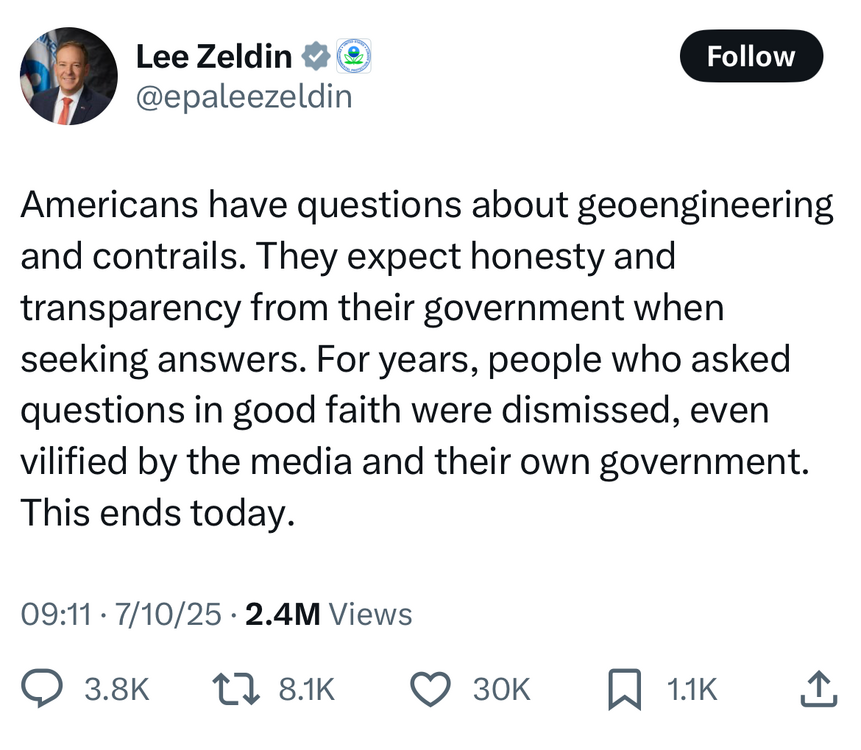Open the @epaleezeldin handle link
The image size is (861, 750).
(243, 97)
